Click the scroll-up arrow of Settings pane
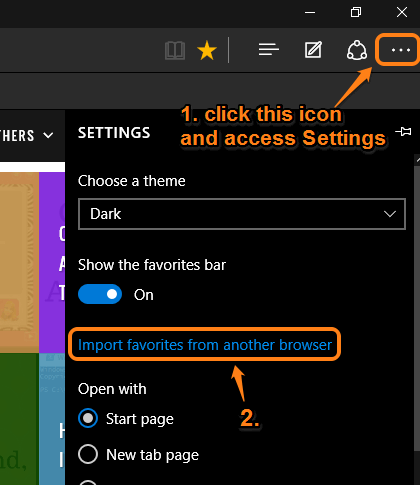Image resolution: width=420 pixels, height=485 pixels. tap(417, 160)
